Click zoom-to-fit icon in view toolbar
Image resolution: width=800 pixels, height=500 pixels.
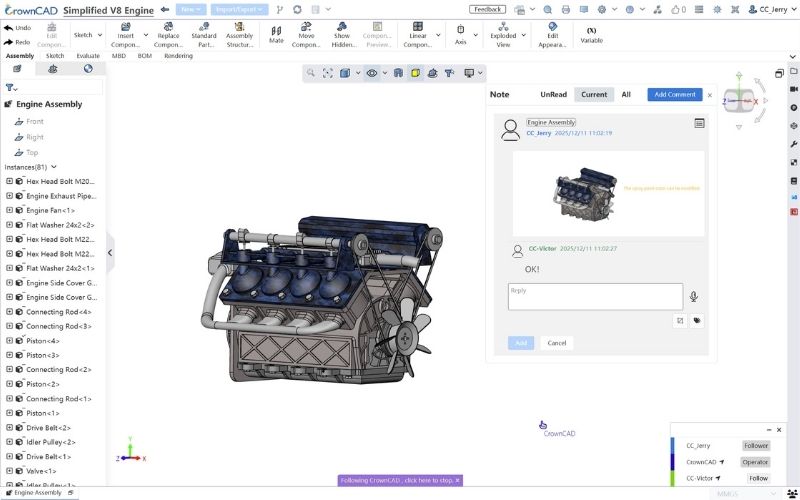click(328, 73)
